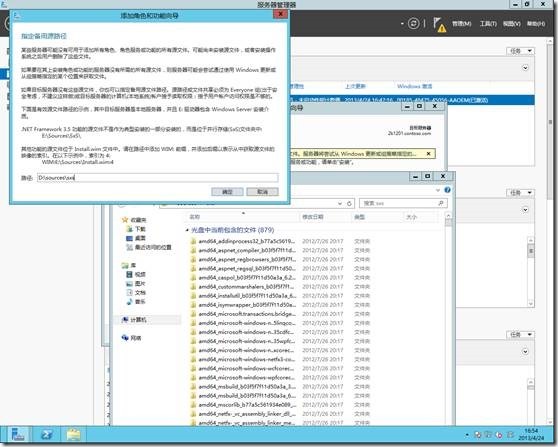Collapse the top section chevron in Server Manager
The height and width of the screenshot is (447, 558).
pos(525,68)
